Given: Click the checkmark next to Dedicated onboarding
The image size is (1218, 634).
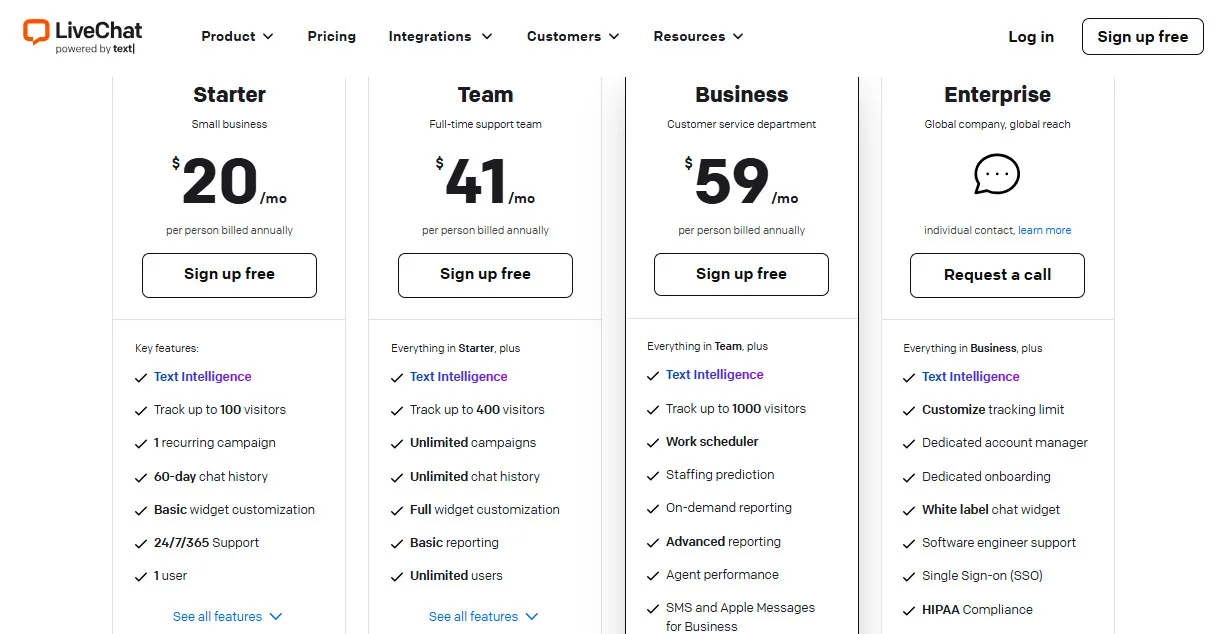Looking at the screenshot, I should (910, 477).
